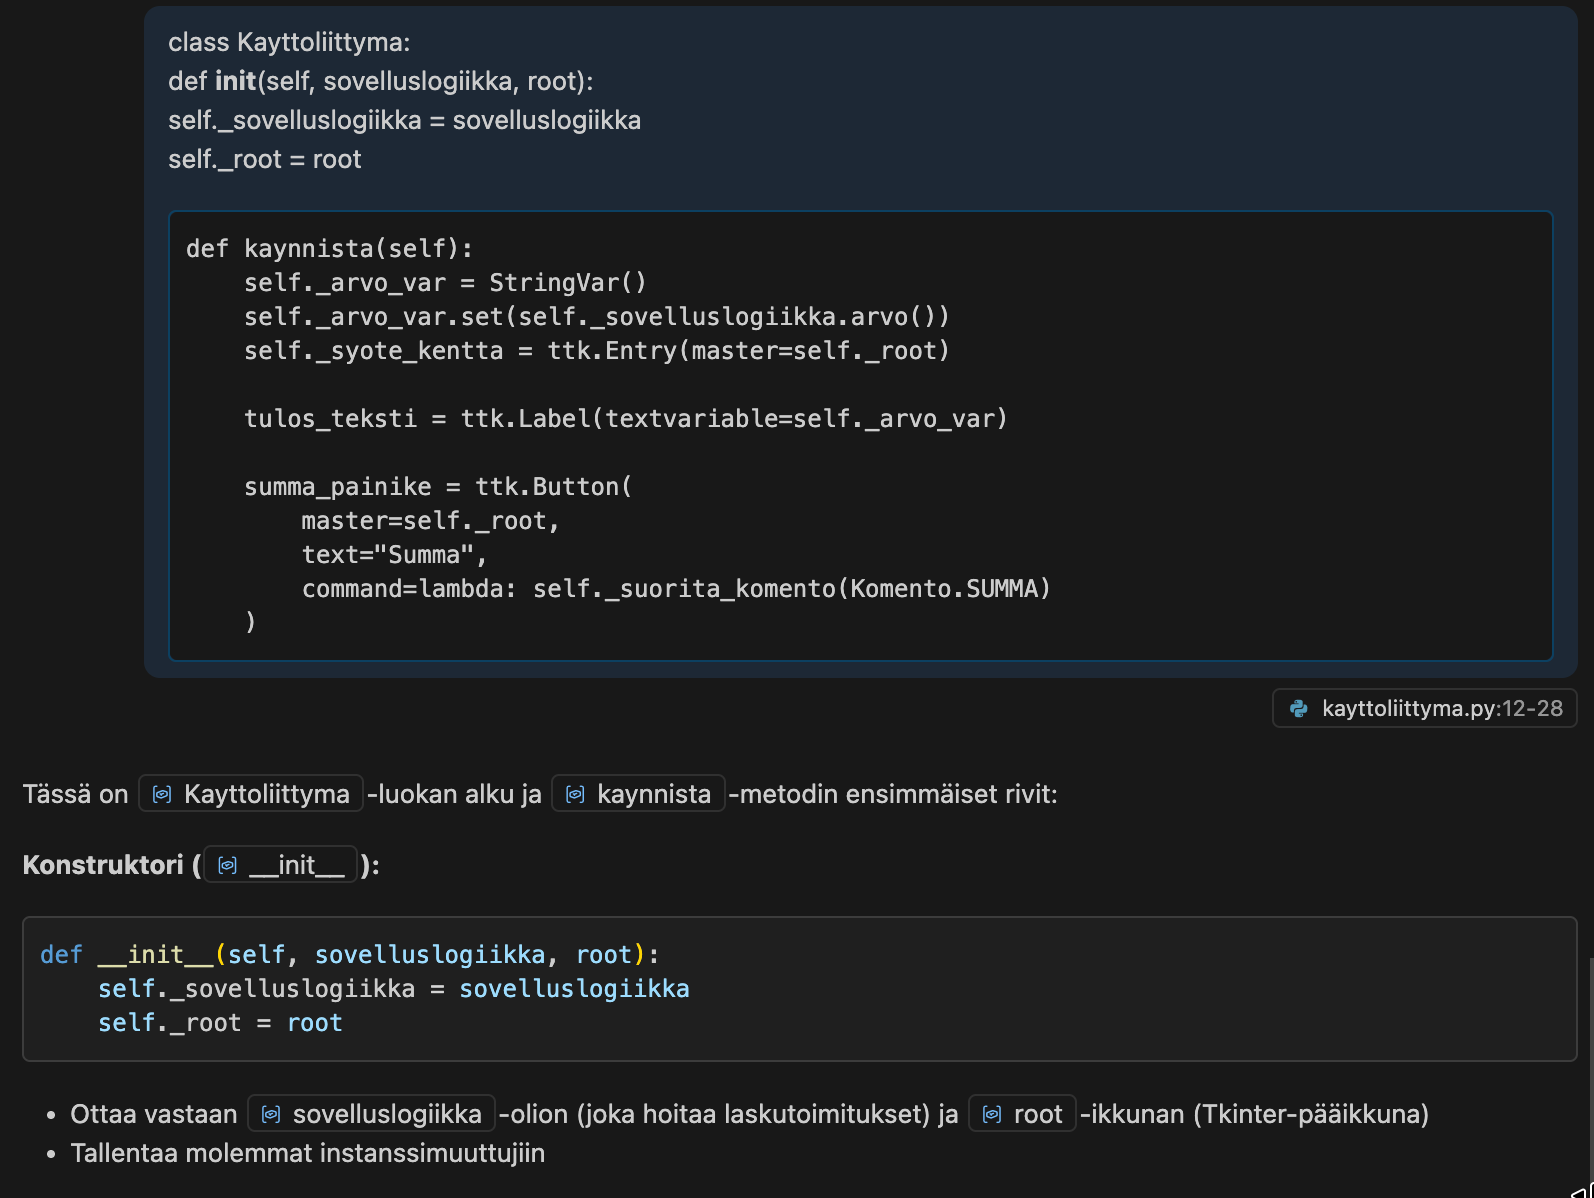The image size is (1594, 1198).
Task: Jump to the kaynnista method link
Action: 653,795
